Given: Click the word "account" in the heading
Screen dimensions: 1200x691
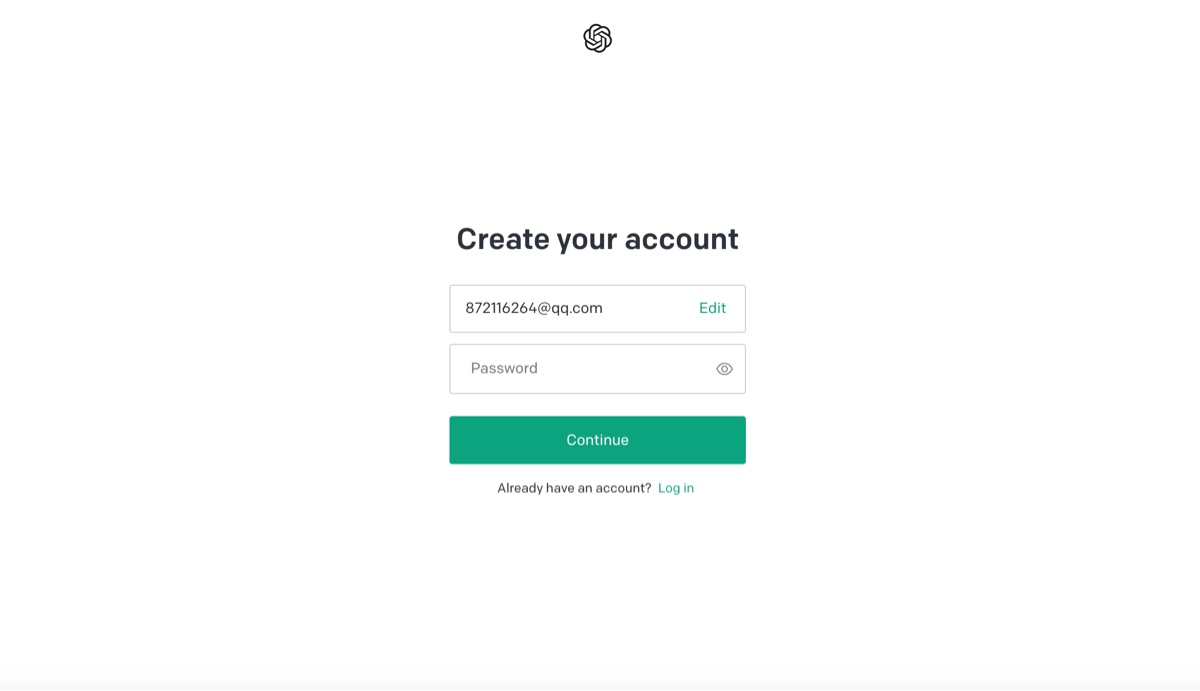Looking at the screenshot, I should pyautogui.click(x=682, y=240).
